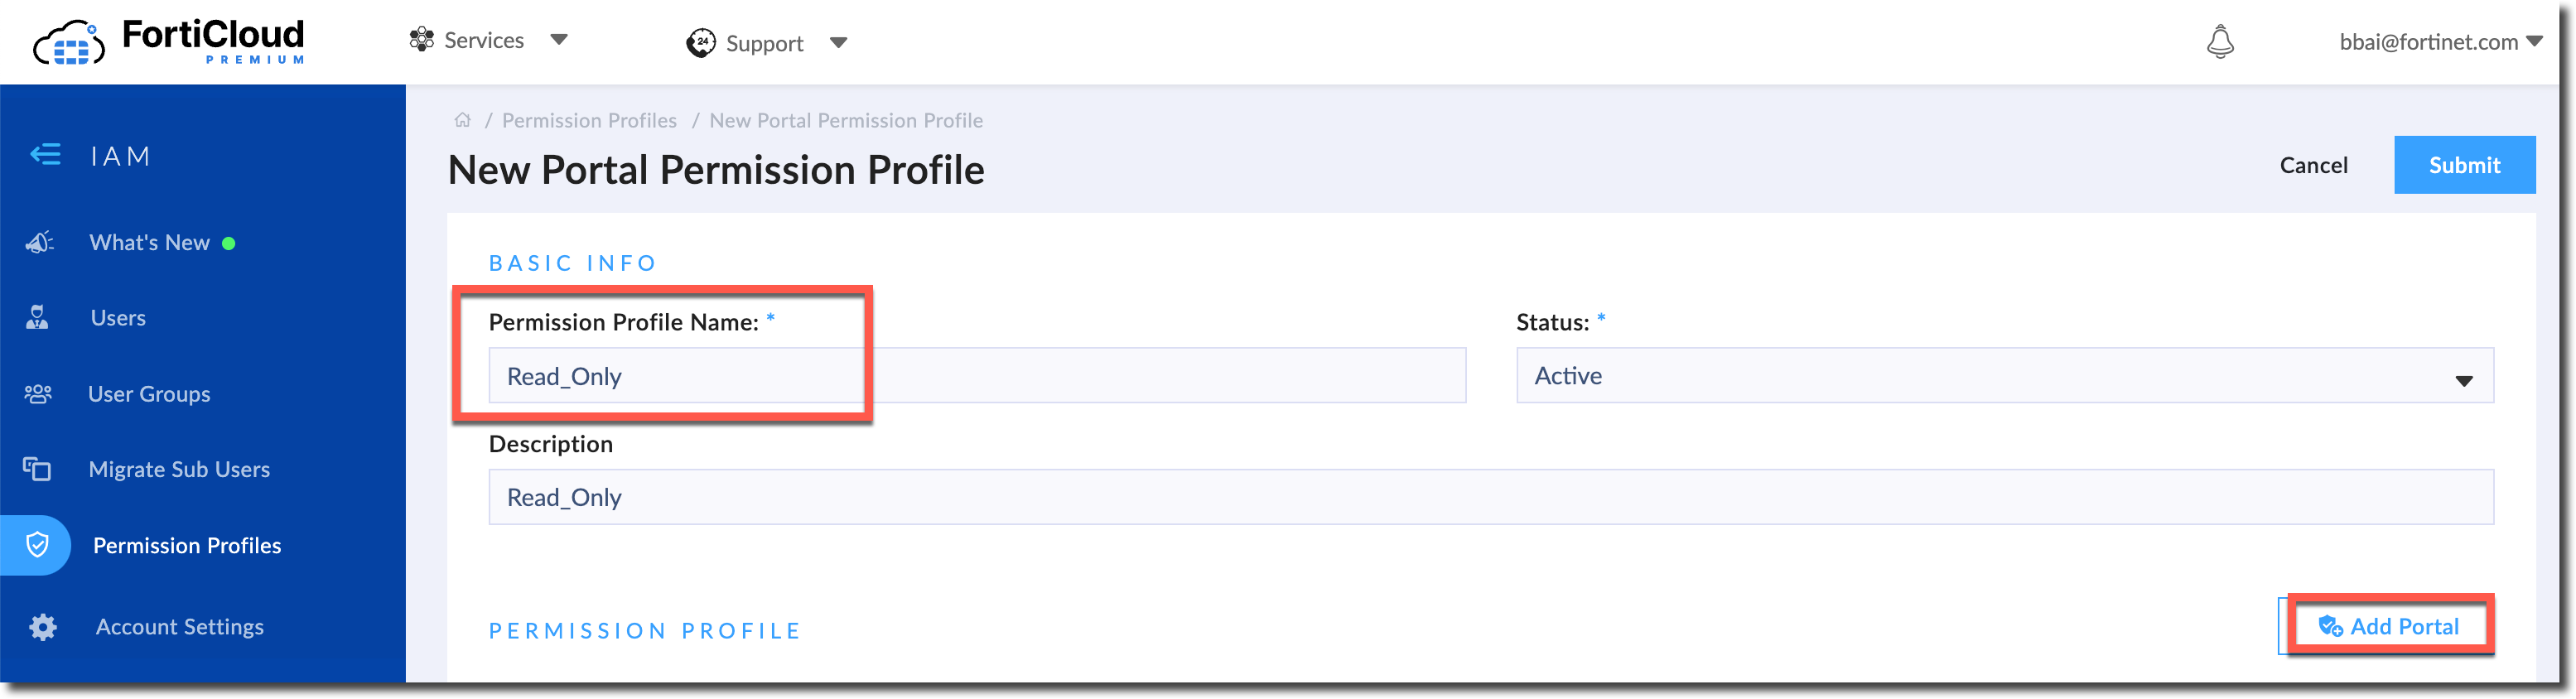Expand the bbai@fortinet.com account menu

(2439, 42)
